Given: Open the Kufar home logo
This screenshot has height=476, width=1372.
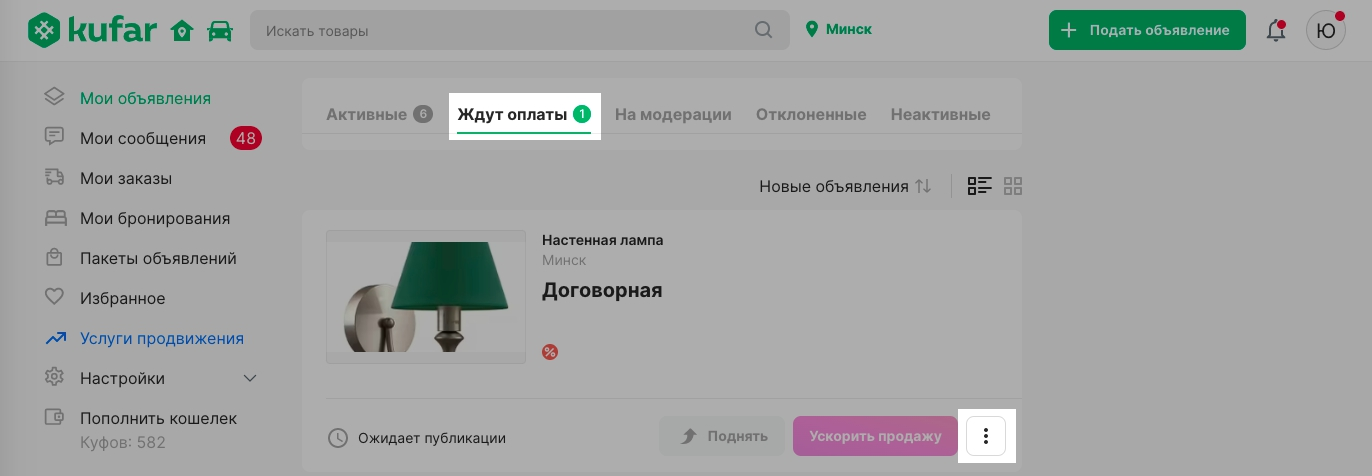Looking at the screenshot, I should (92, 30).
